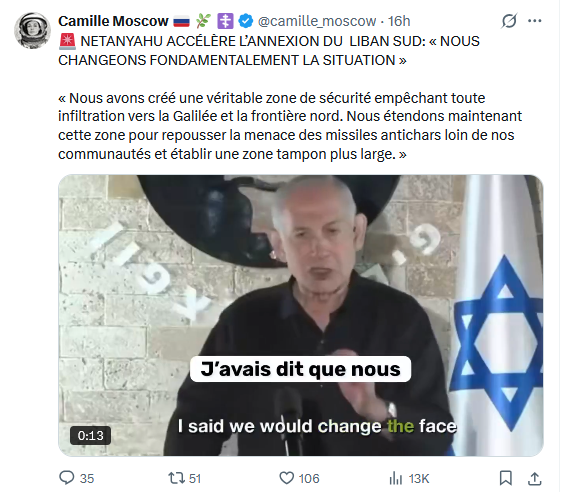The width and height of the screenshot is (564, 492).
Task: Open the 16h timestamp link
Action: (399, 21)
